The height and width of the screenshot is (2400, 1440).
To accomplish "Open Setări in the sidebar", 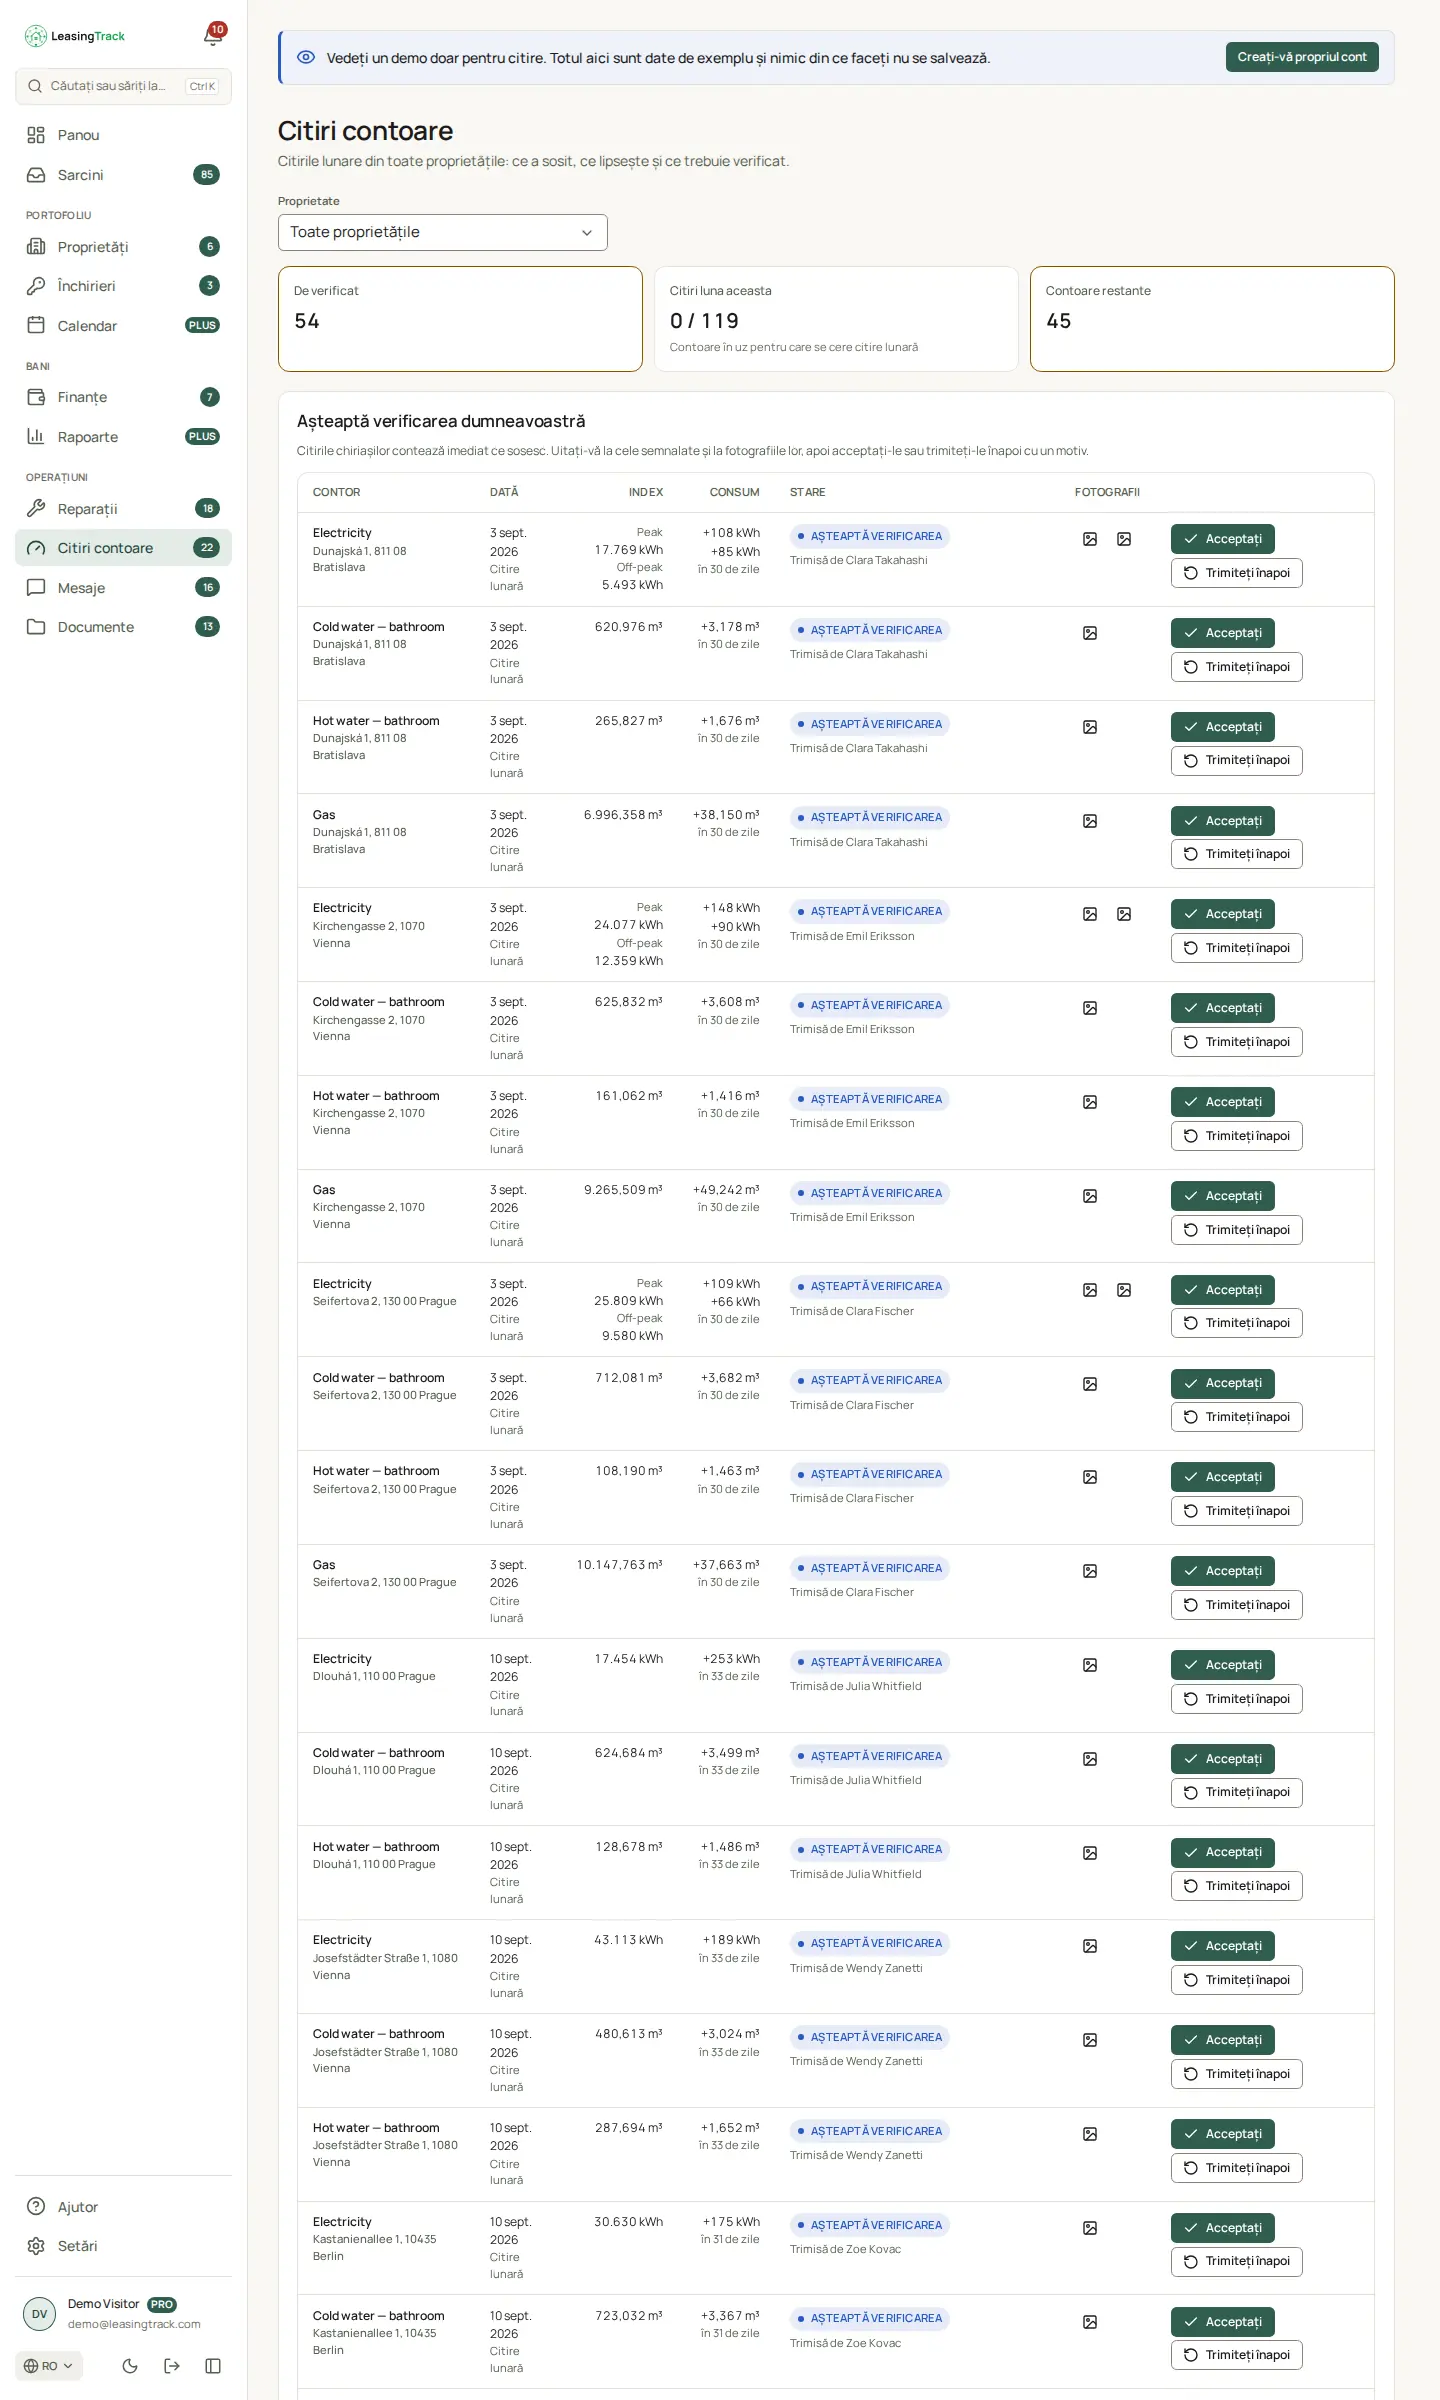I will (x=123, y=2246).
